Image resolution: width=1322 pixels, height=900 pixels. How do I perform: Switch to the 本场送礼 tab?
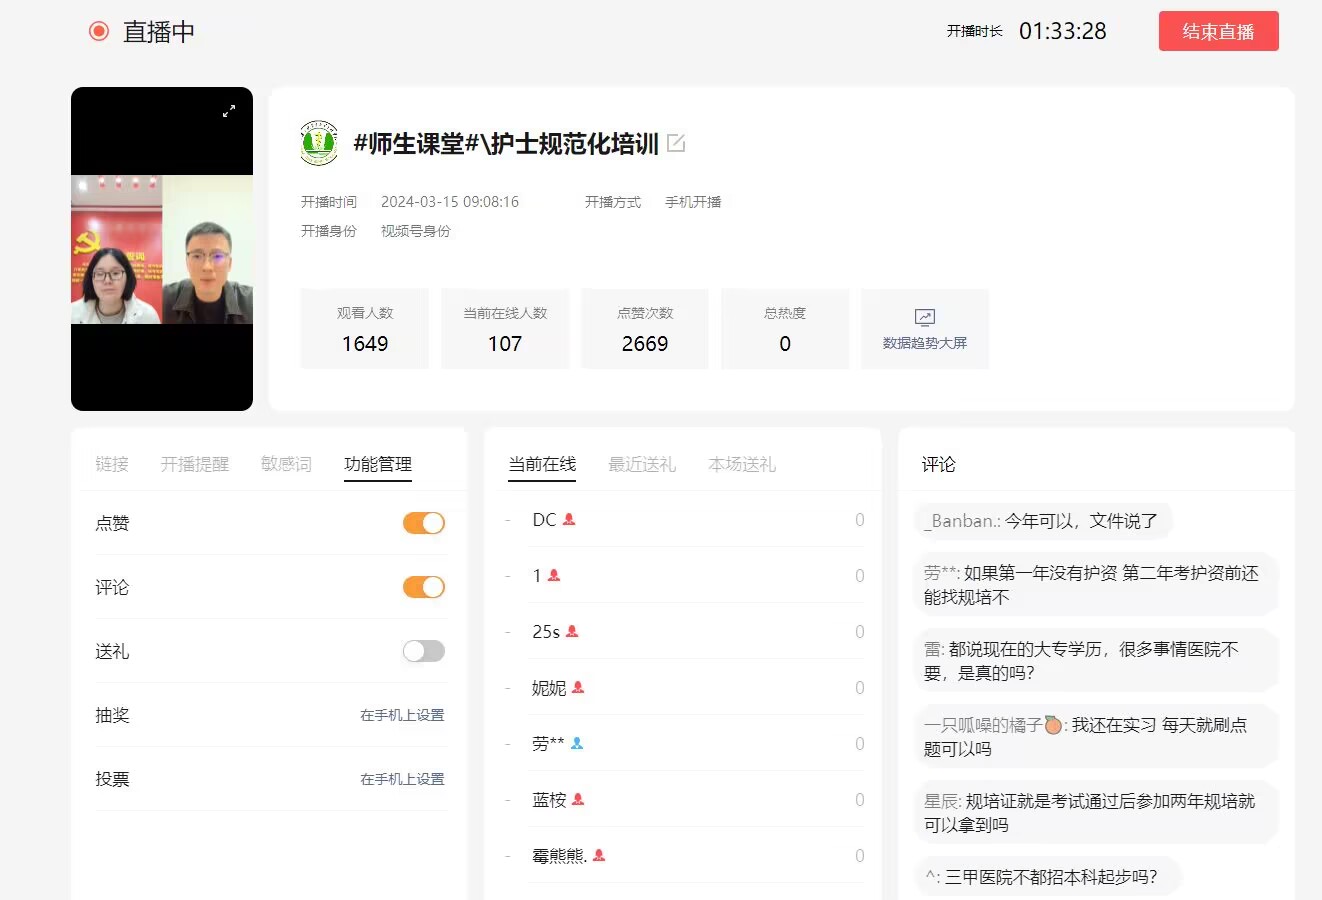741,464
